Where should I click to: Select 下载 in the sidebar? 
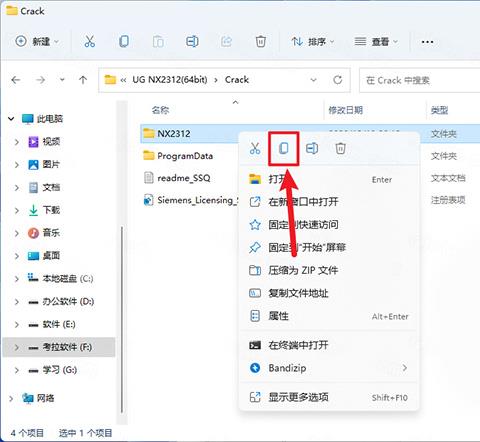tap(44, 210)
